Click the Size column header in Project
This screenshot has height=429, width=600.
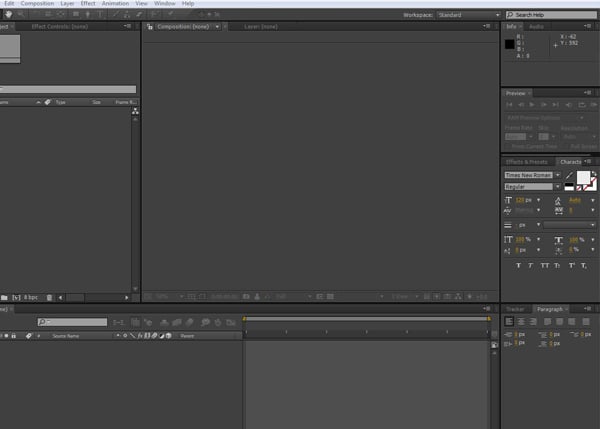pyautogui.click(x=96, y=102)
